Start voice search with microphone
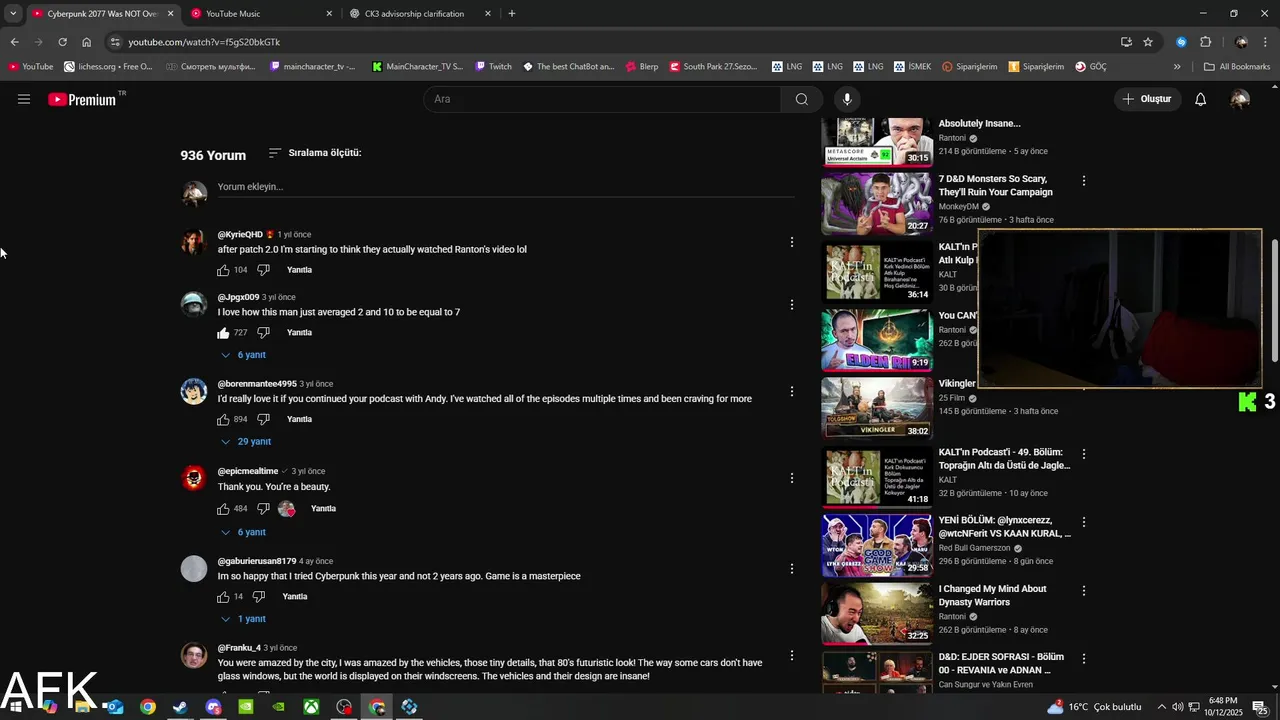The width and height of the screenshot is (1280, 720). coord(847,99)
